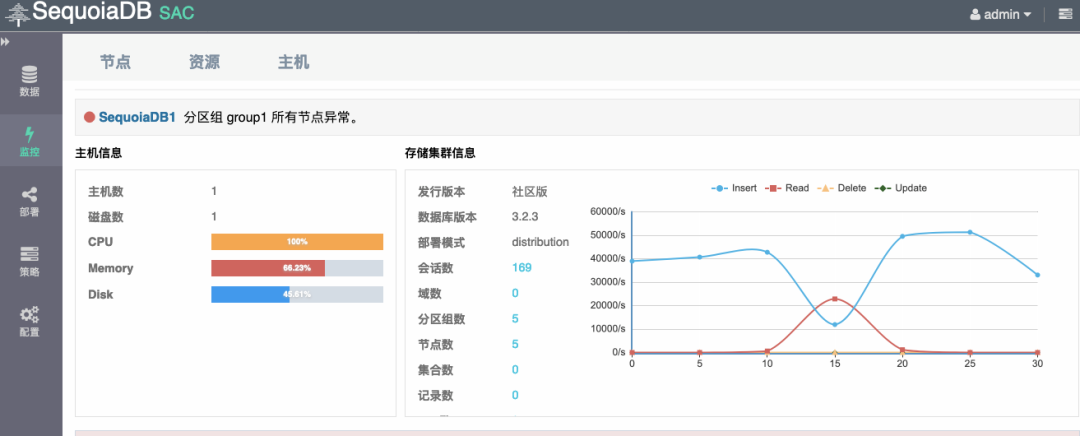Open the 部署 share icon
Viewport: 1080px width, 436px height.
click(x=30, y=195)
